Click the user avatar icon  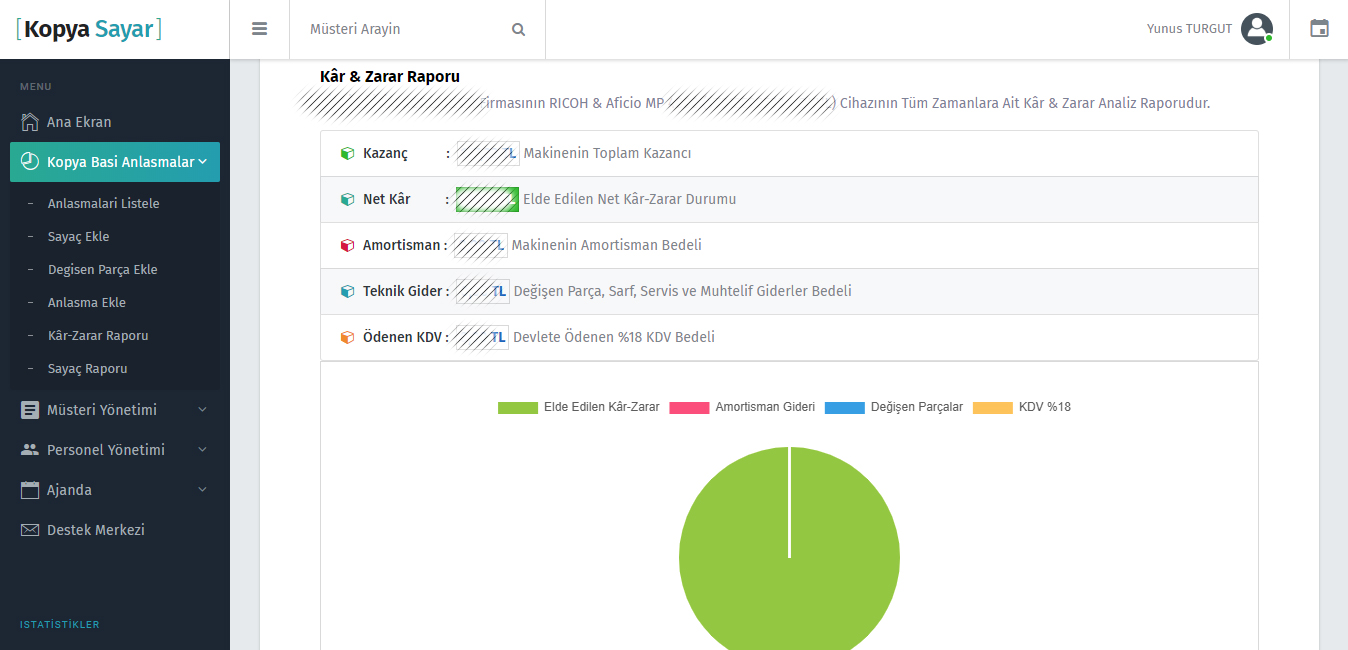1256,29
